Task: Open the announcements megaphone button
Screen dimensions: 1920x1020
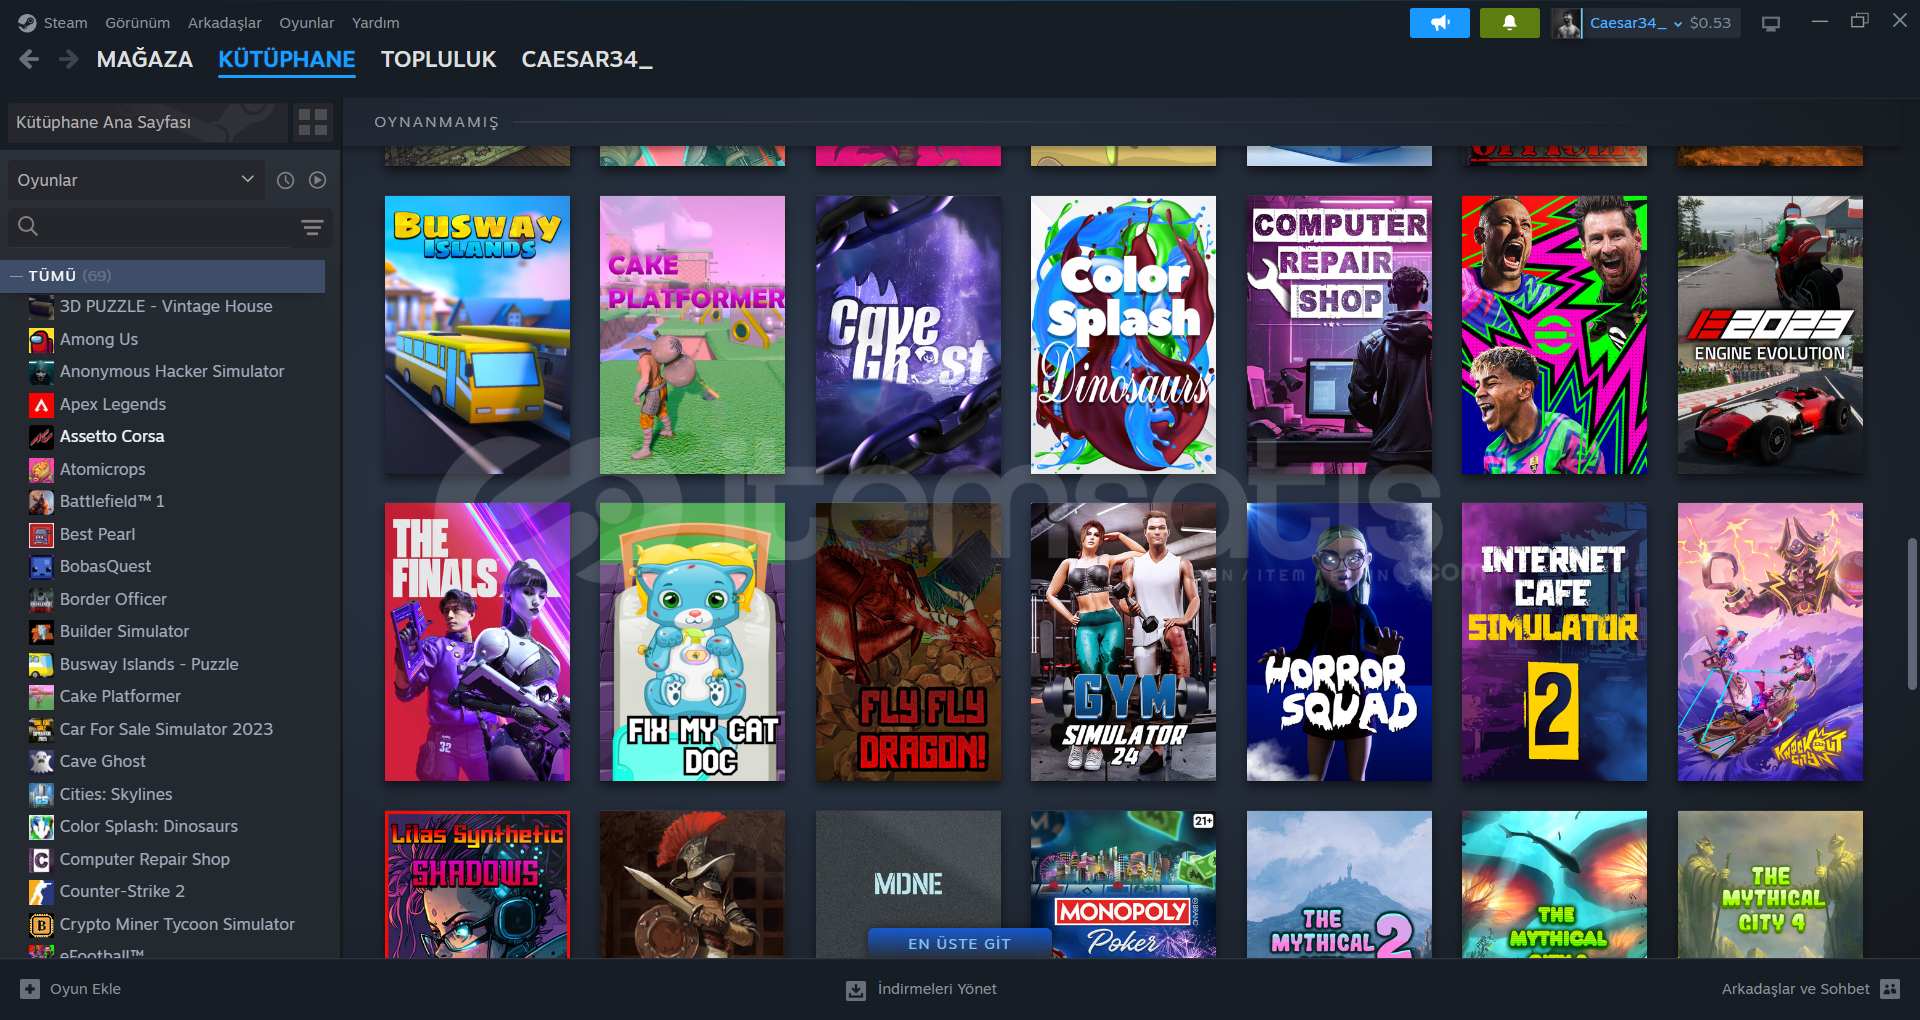Action: [x=1439, y=23]
